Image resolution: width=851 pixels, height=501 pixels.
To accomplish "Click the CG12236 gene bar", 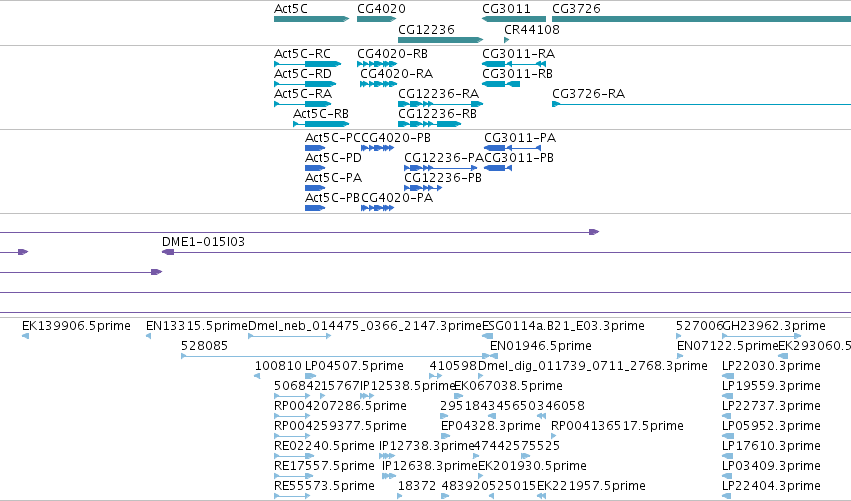I will (440, 40).
